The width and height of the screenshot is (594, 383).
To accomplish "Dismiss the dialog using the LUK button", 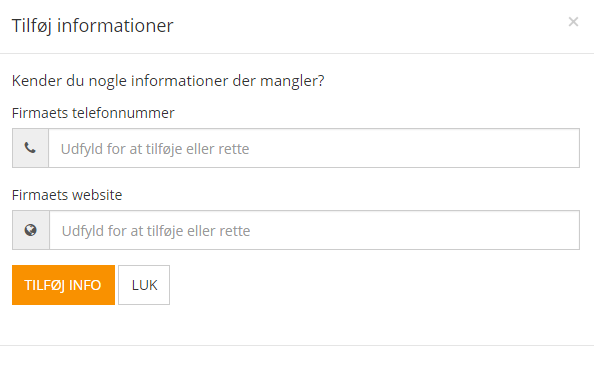I will [x=144, y=285].
